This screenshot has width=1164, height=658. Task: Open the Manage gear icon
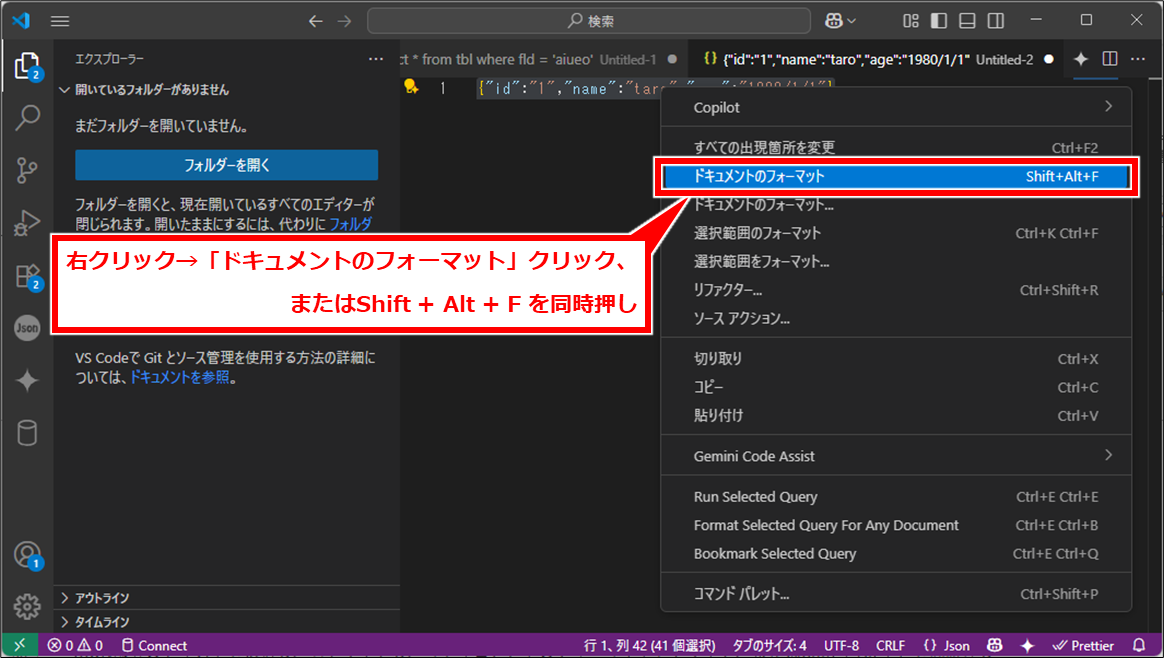27,607
